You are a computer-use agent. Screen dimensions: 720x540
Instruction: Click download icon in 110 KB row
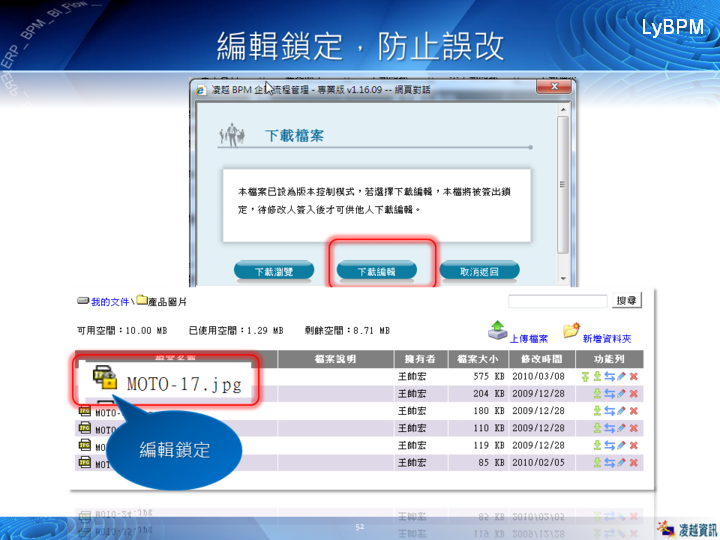click(x=597, y=428)
